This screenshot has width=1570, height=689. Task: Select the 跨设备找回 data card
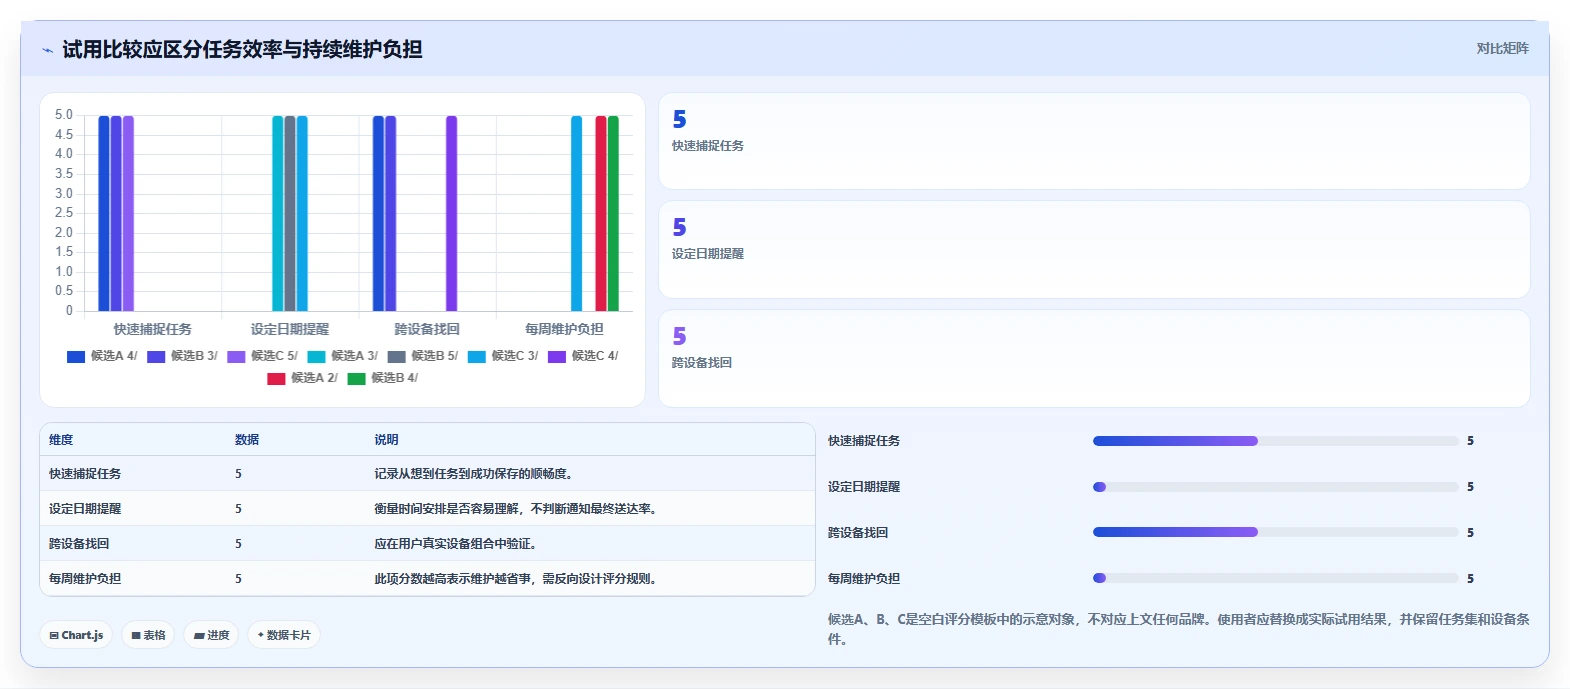pos(1094,358)
